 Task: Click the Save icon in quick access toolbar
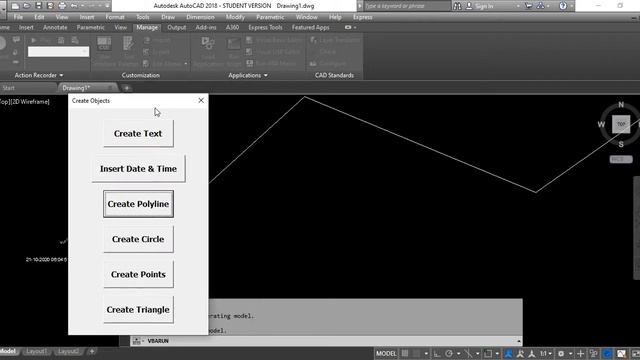click(x=38, y=6)
